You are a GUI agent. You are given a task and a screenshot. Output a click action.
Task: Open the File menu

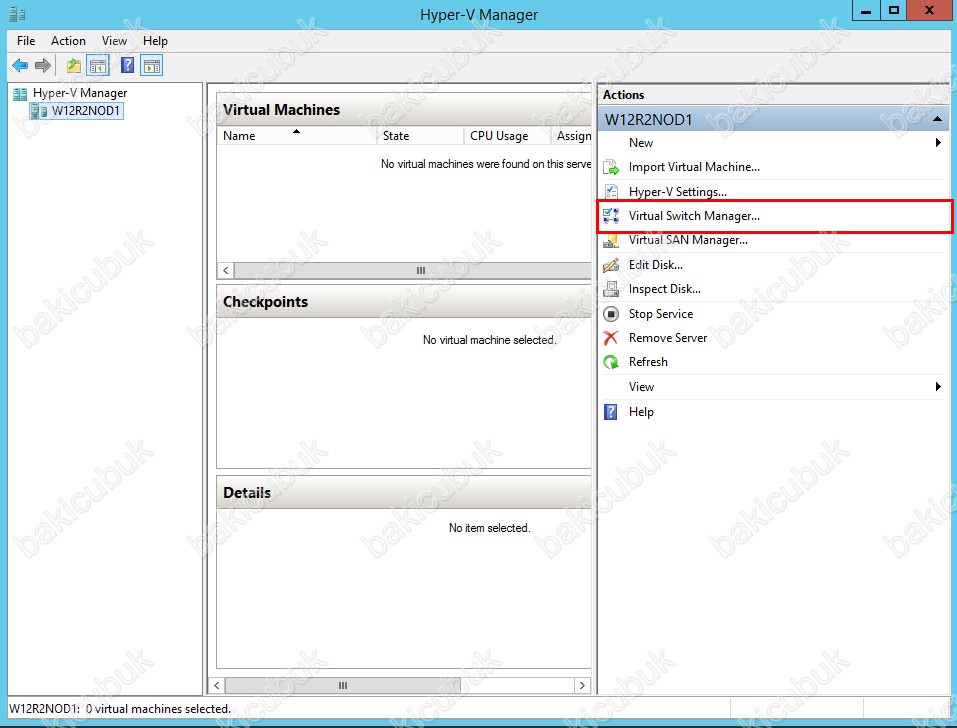(26, 41)
